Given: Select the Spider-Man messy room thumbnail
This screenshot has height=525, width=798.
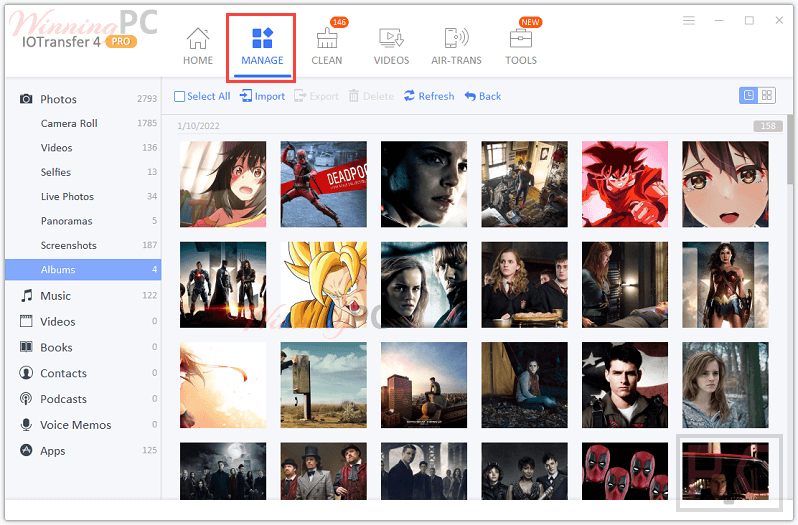Looking at the screenshot, I should point(525,184).
